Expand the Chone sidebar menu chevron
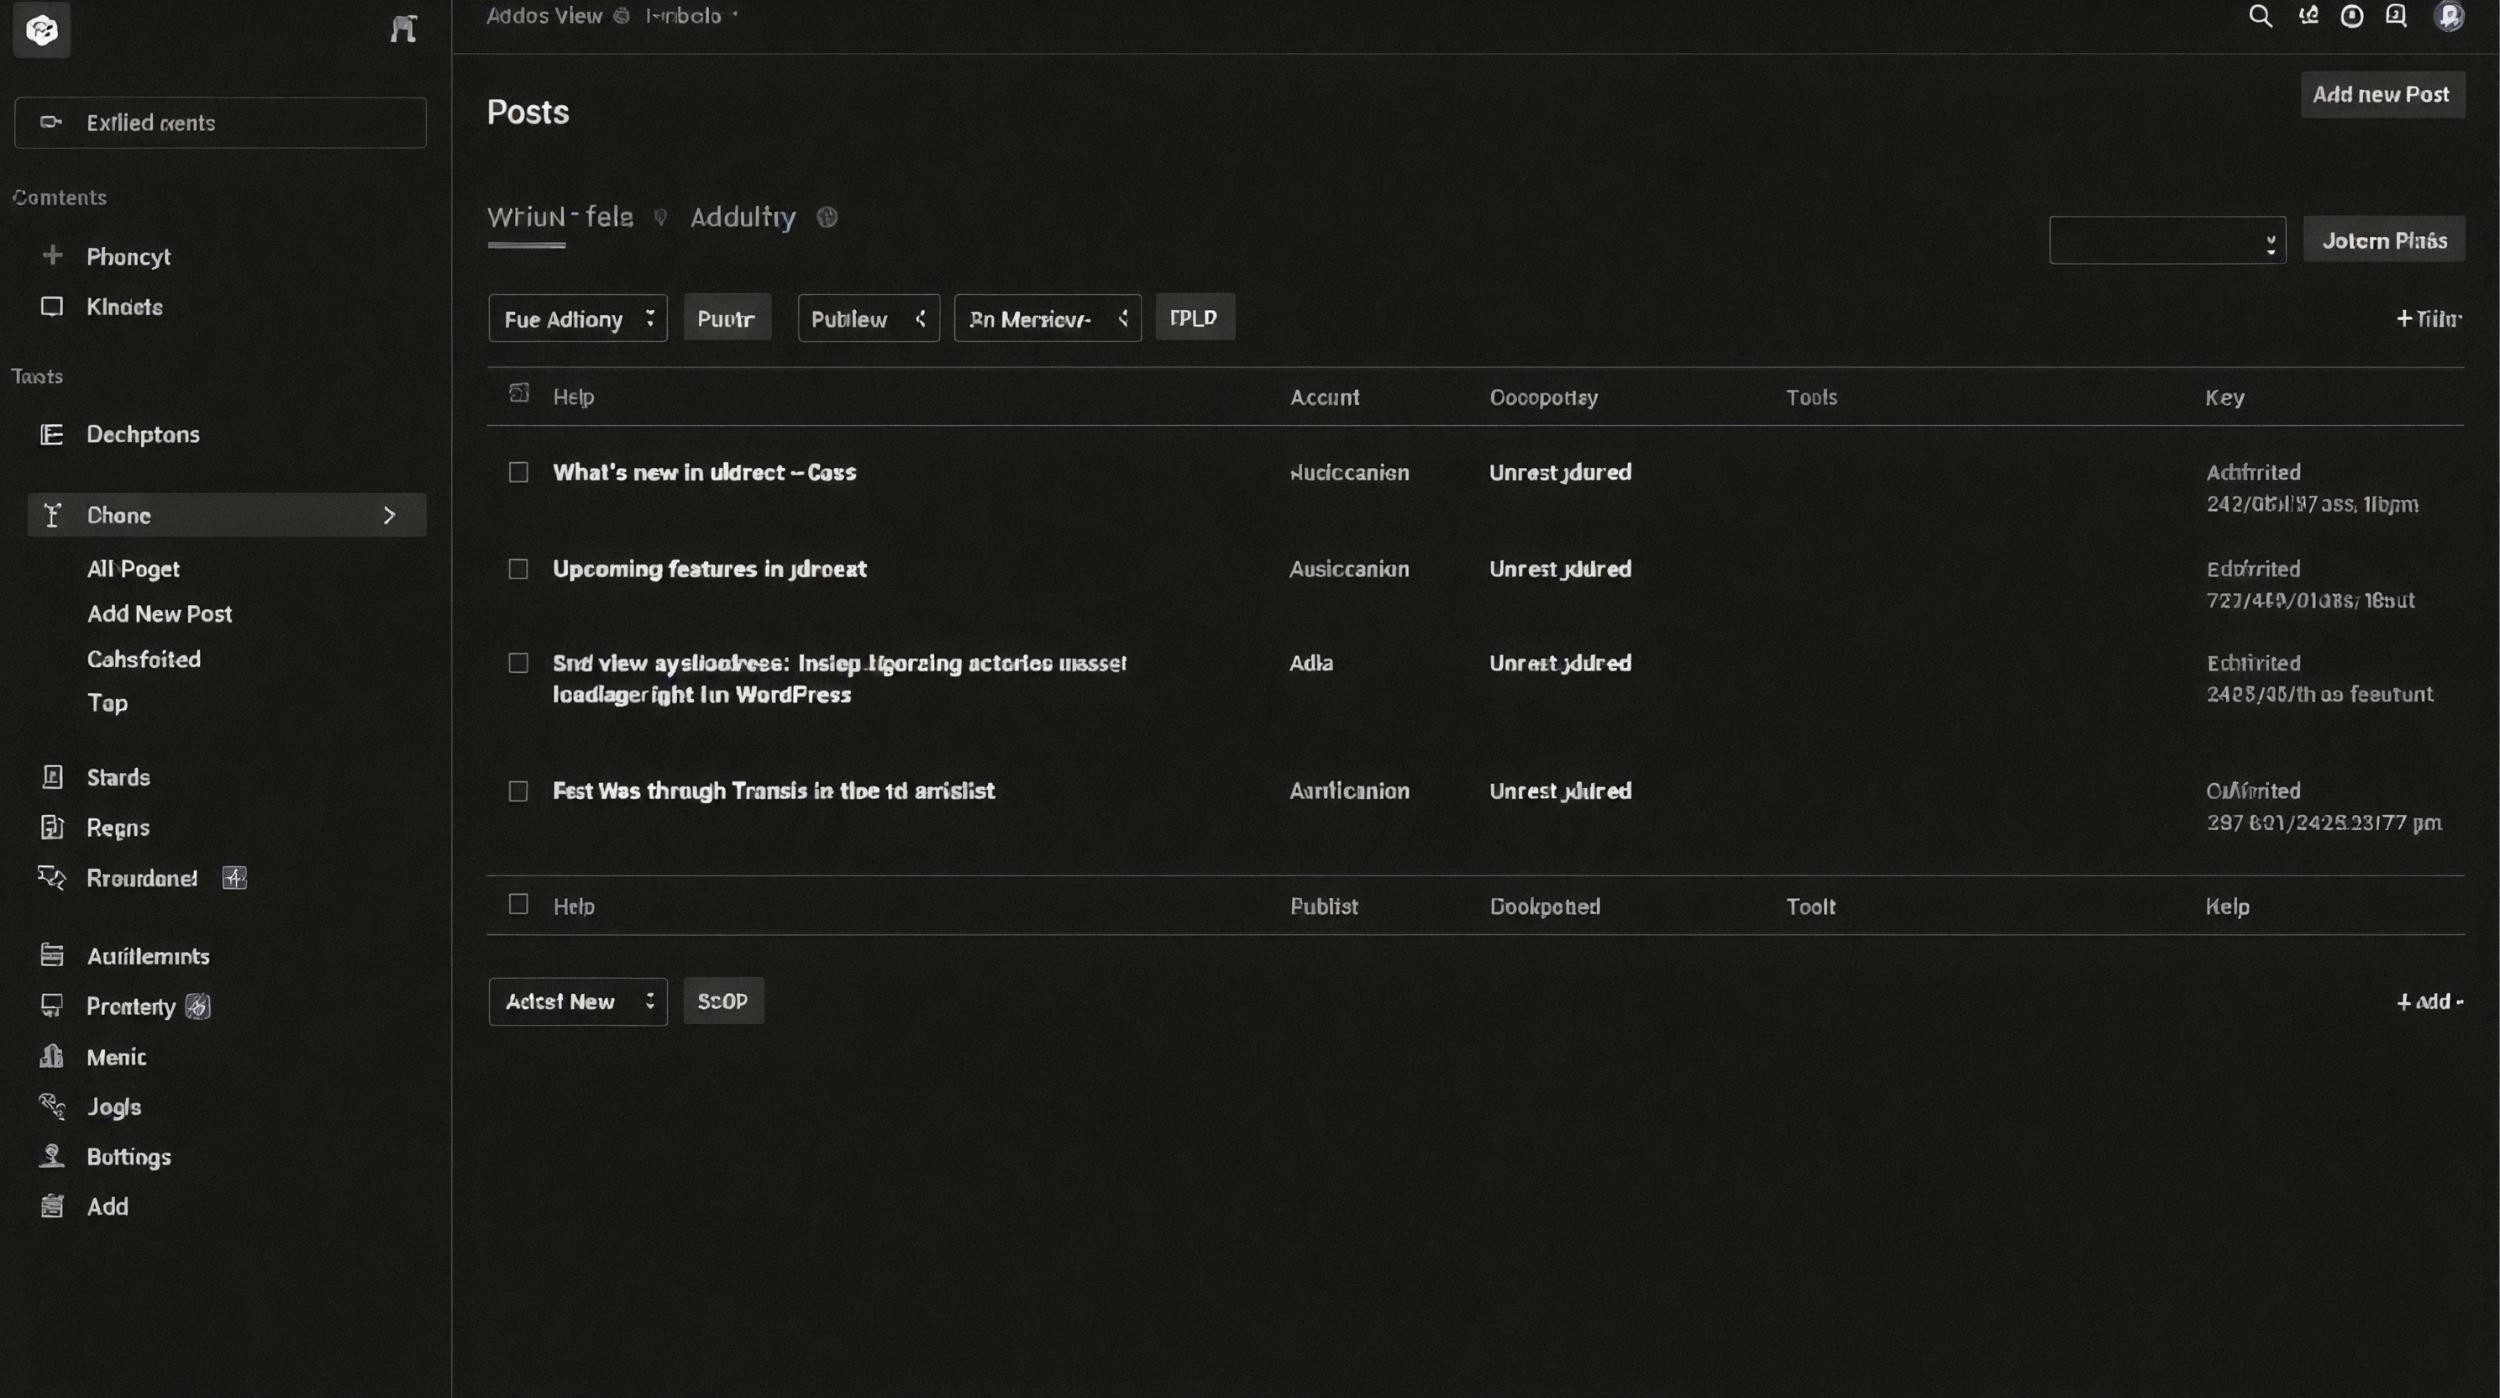Viewport: 2500px width, 1398px height. coord(389,515)
